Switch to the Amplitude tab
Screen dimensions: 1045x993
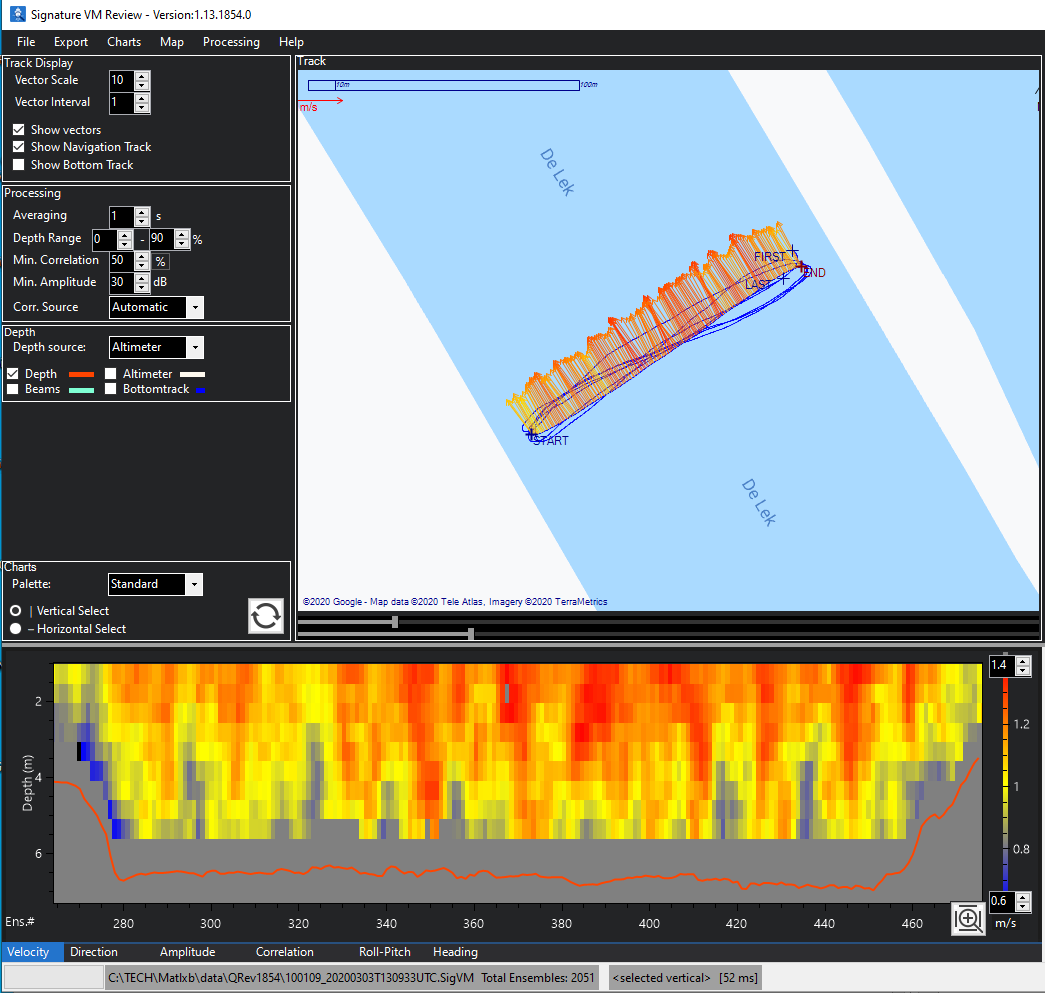coord(187,952)
